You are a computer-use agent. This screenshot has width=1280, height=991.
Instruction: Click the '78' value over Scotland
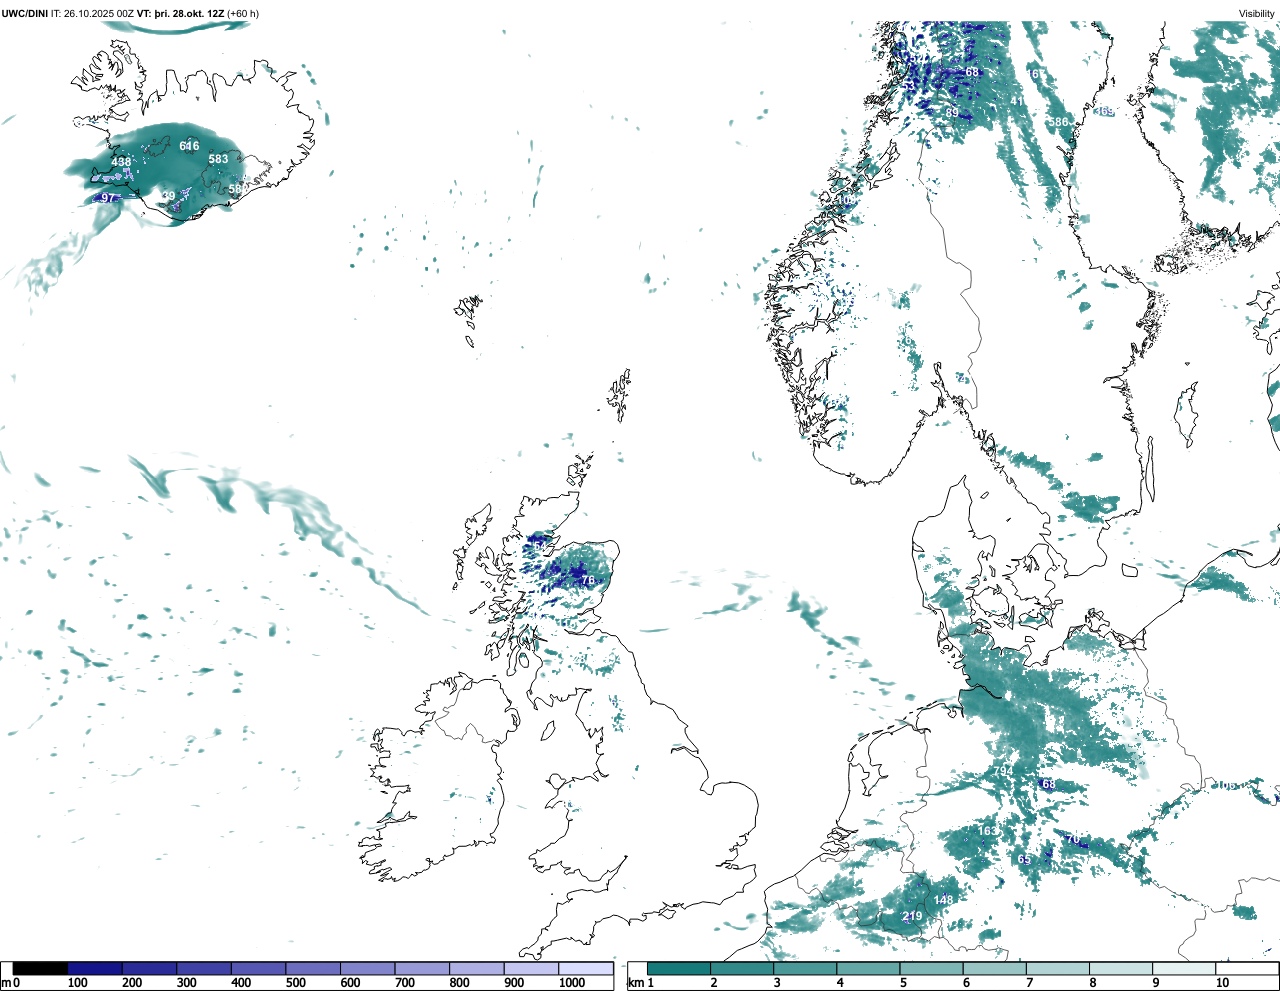coord(588,580)
